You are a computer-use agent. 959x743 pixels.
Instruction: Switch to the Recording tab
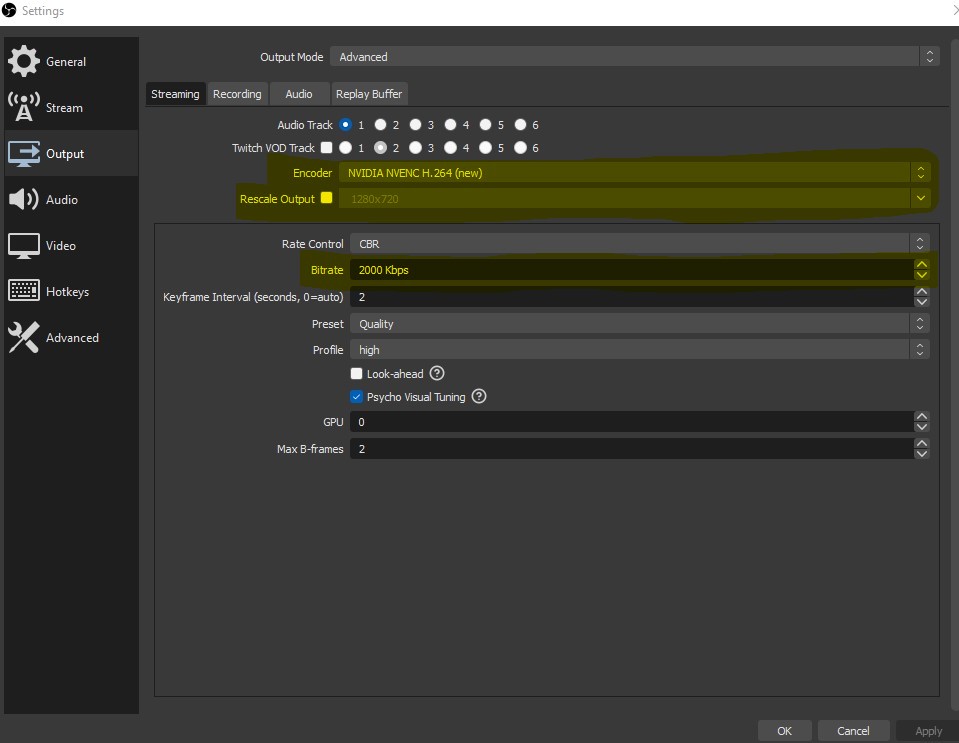click(x=237, y=94)
